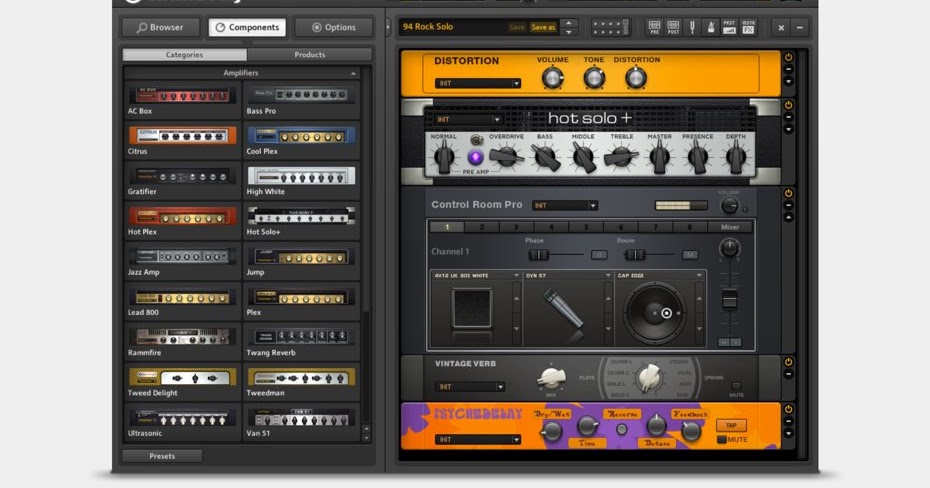Choose the Plex amplifier
The image size is (930, 488).
pos(301,302)
